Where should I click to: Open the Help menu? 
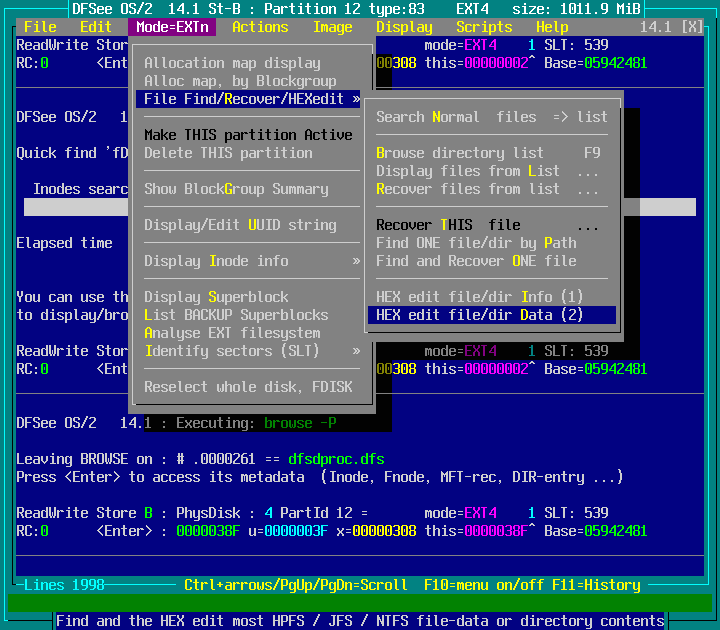[552, 27]
